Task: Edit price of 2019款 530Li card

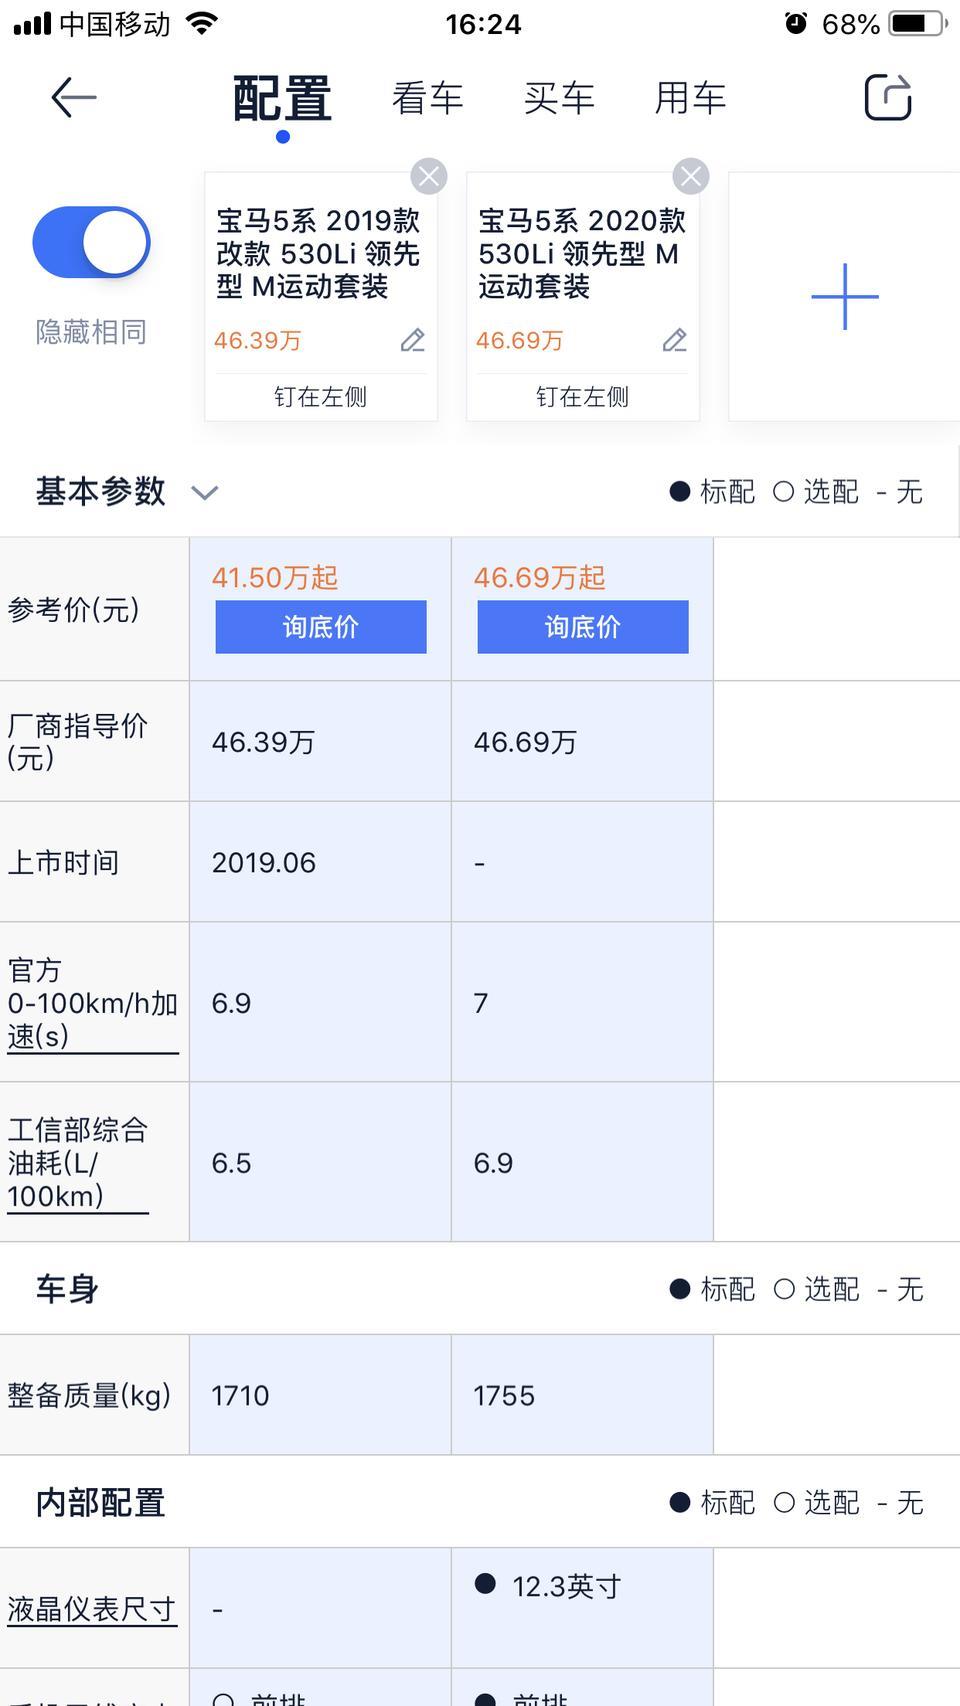Action: pyautogui.click(x=413, y=340)
